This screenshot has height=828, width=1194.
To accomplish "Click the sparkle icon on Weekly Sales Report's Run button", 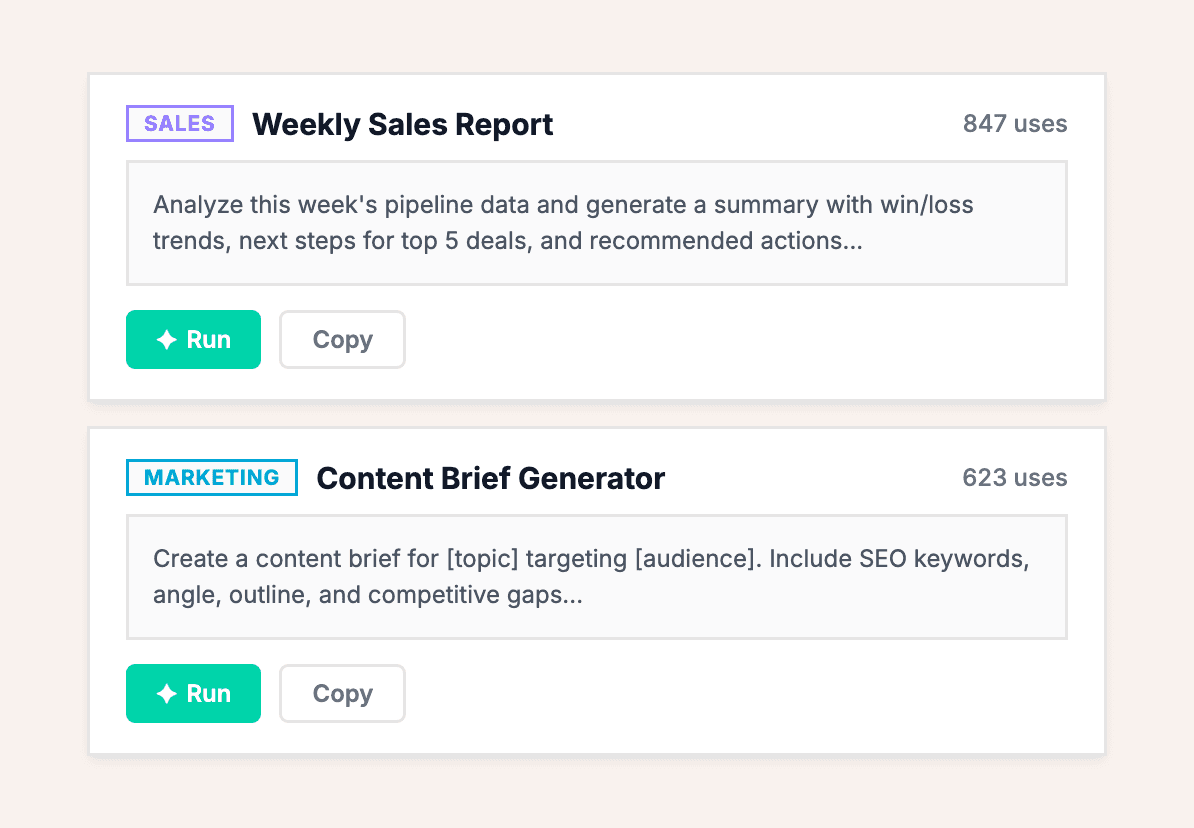I will click(167, 340).
